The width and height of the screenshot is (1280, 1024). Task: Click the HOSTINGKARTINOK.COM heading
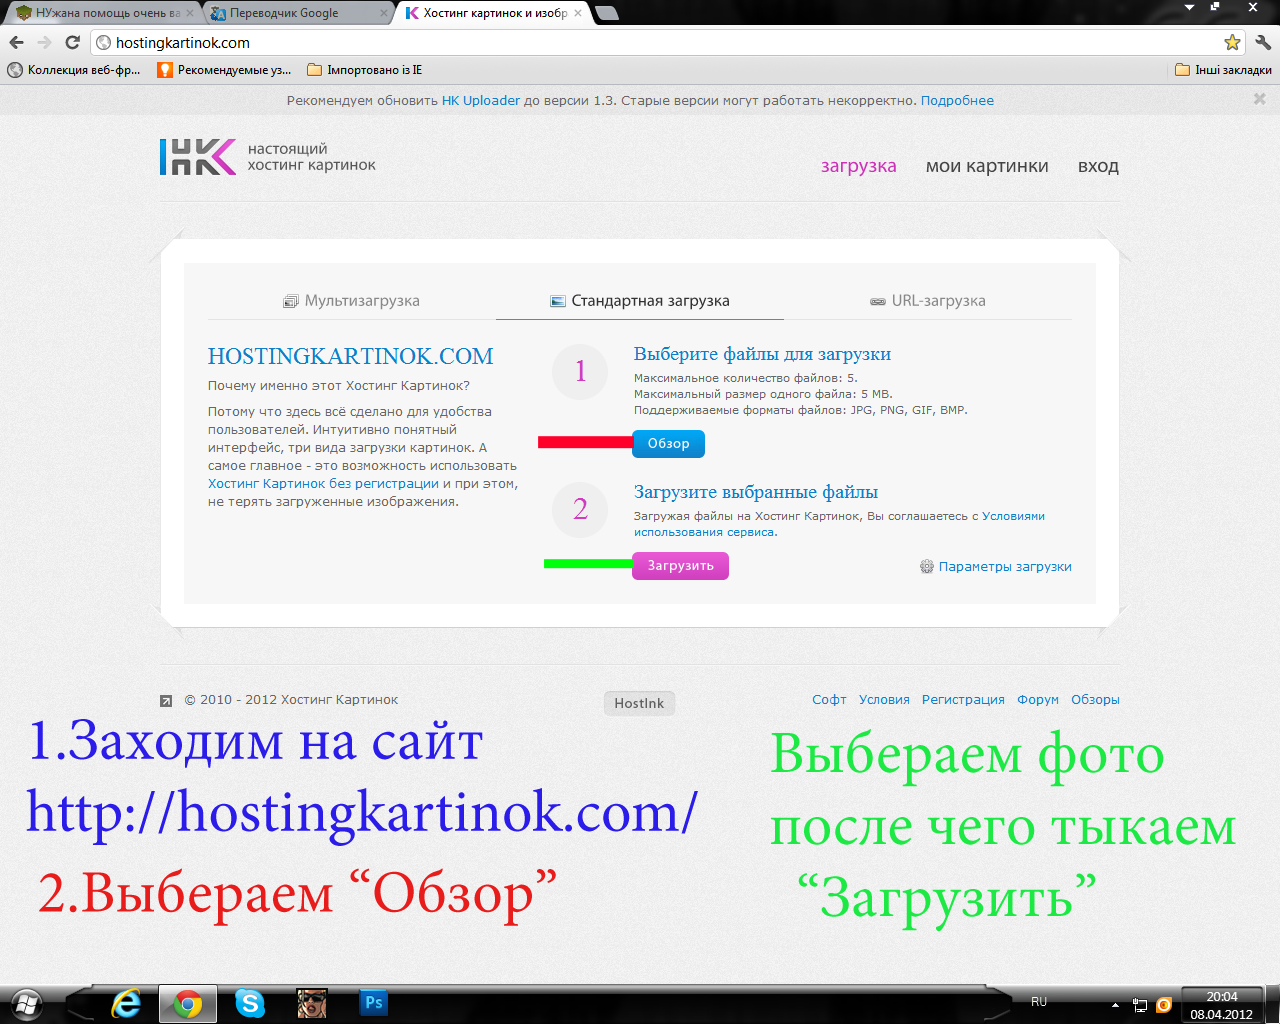[350, 356]
